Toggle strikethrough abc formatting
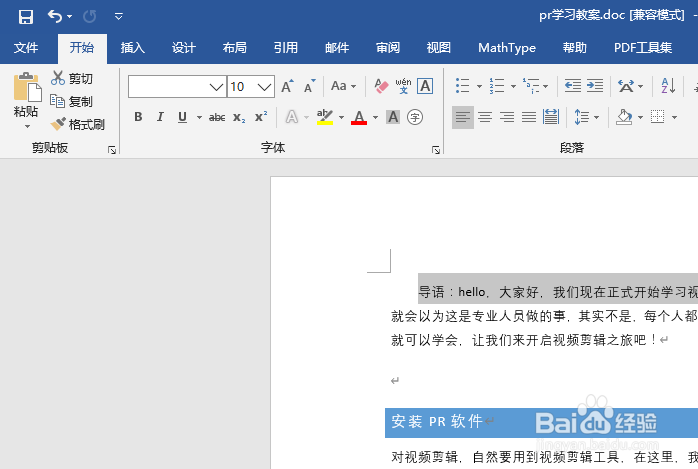This screenshot has width=698, height=469. coord(217,117)
